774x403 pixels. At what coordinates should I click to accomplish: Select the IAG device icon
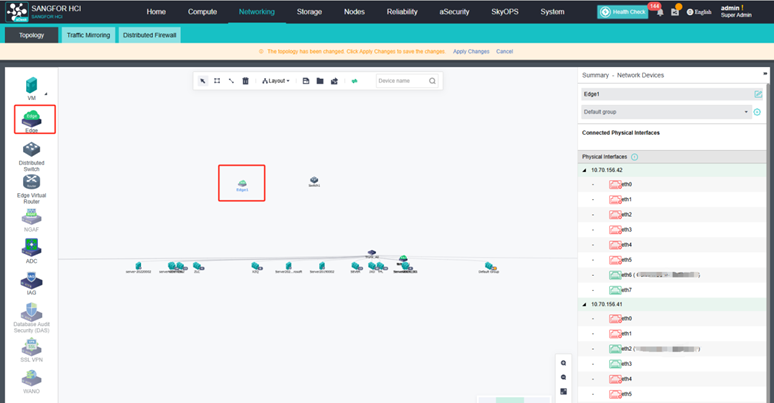32,281
